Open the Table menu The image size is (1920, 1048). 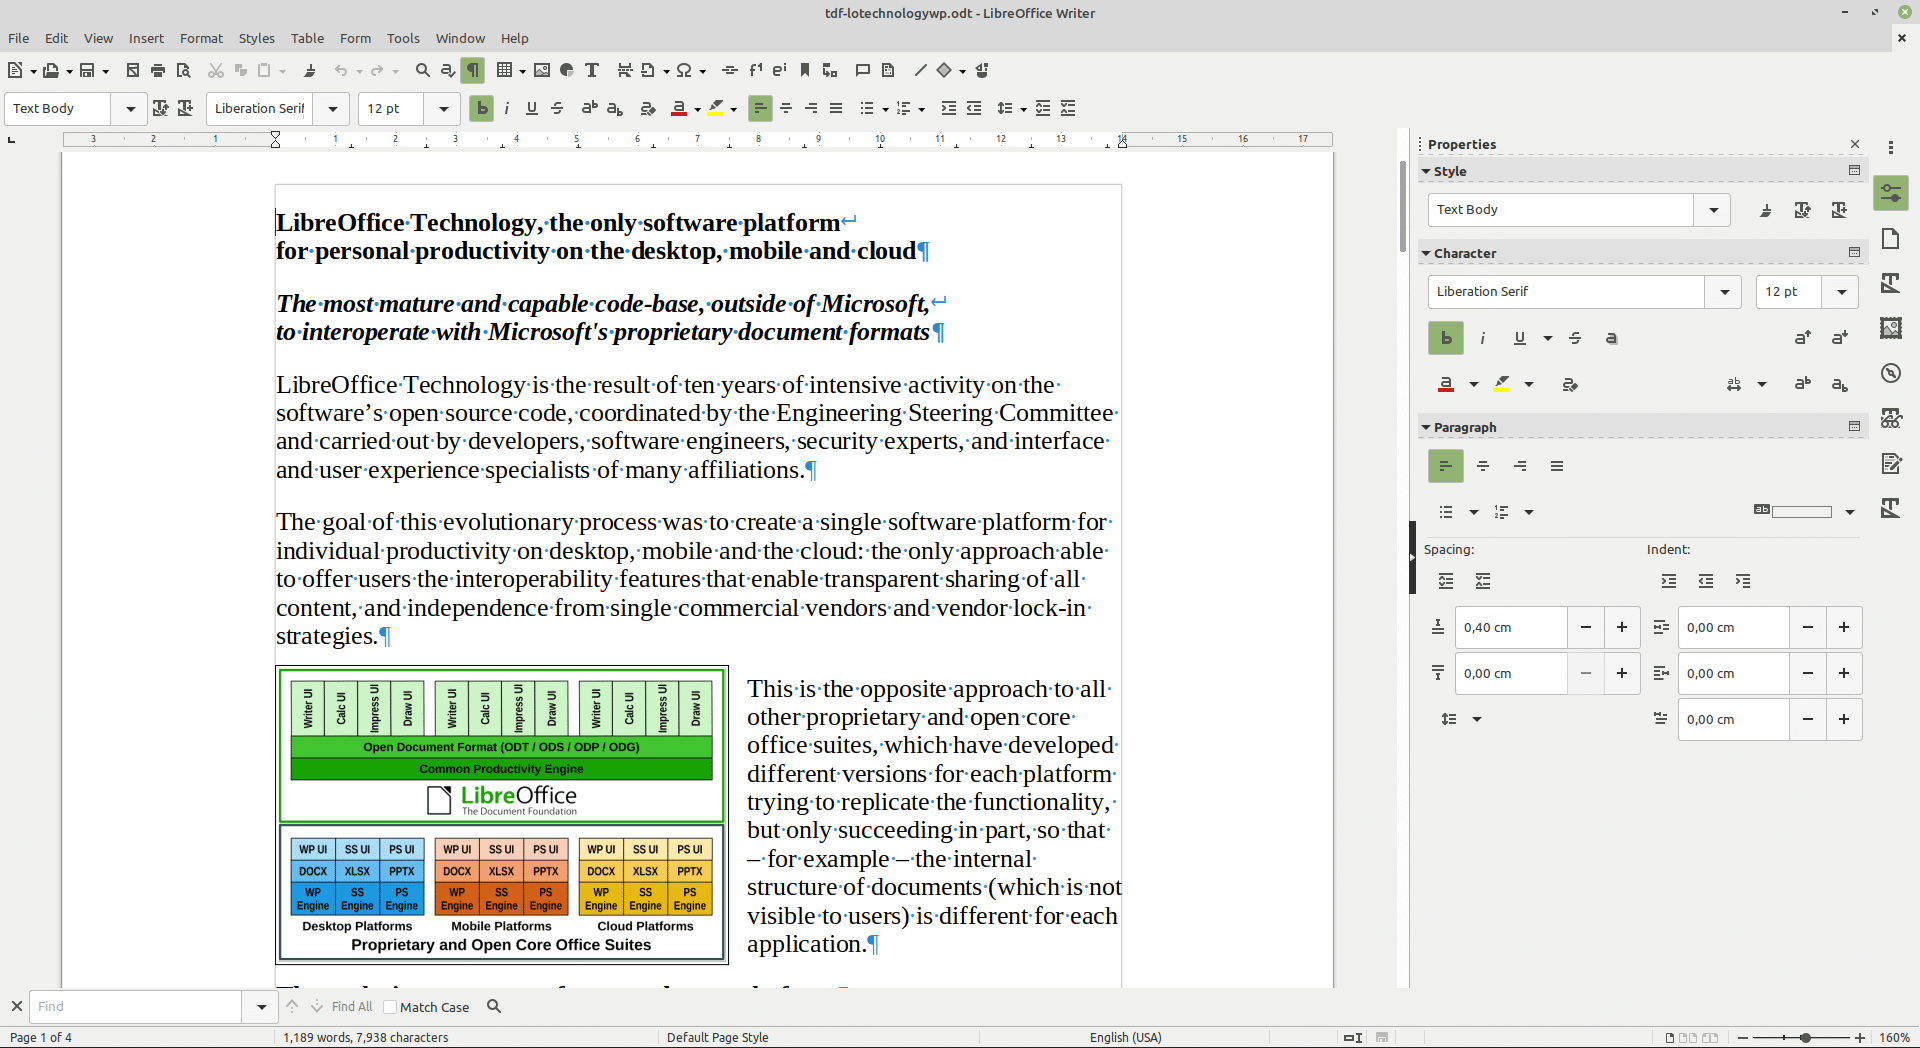coord(307,38)
